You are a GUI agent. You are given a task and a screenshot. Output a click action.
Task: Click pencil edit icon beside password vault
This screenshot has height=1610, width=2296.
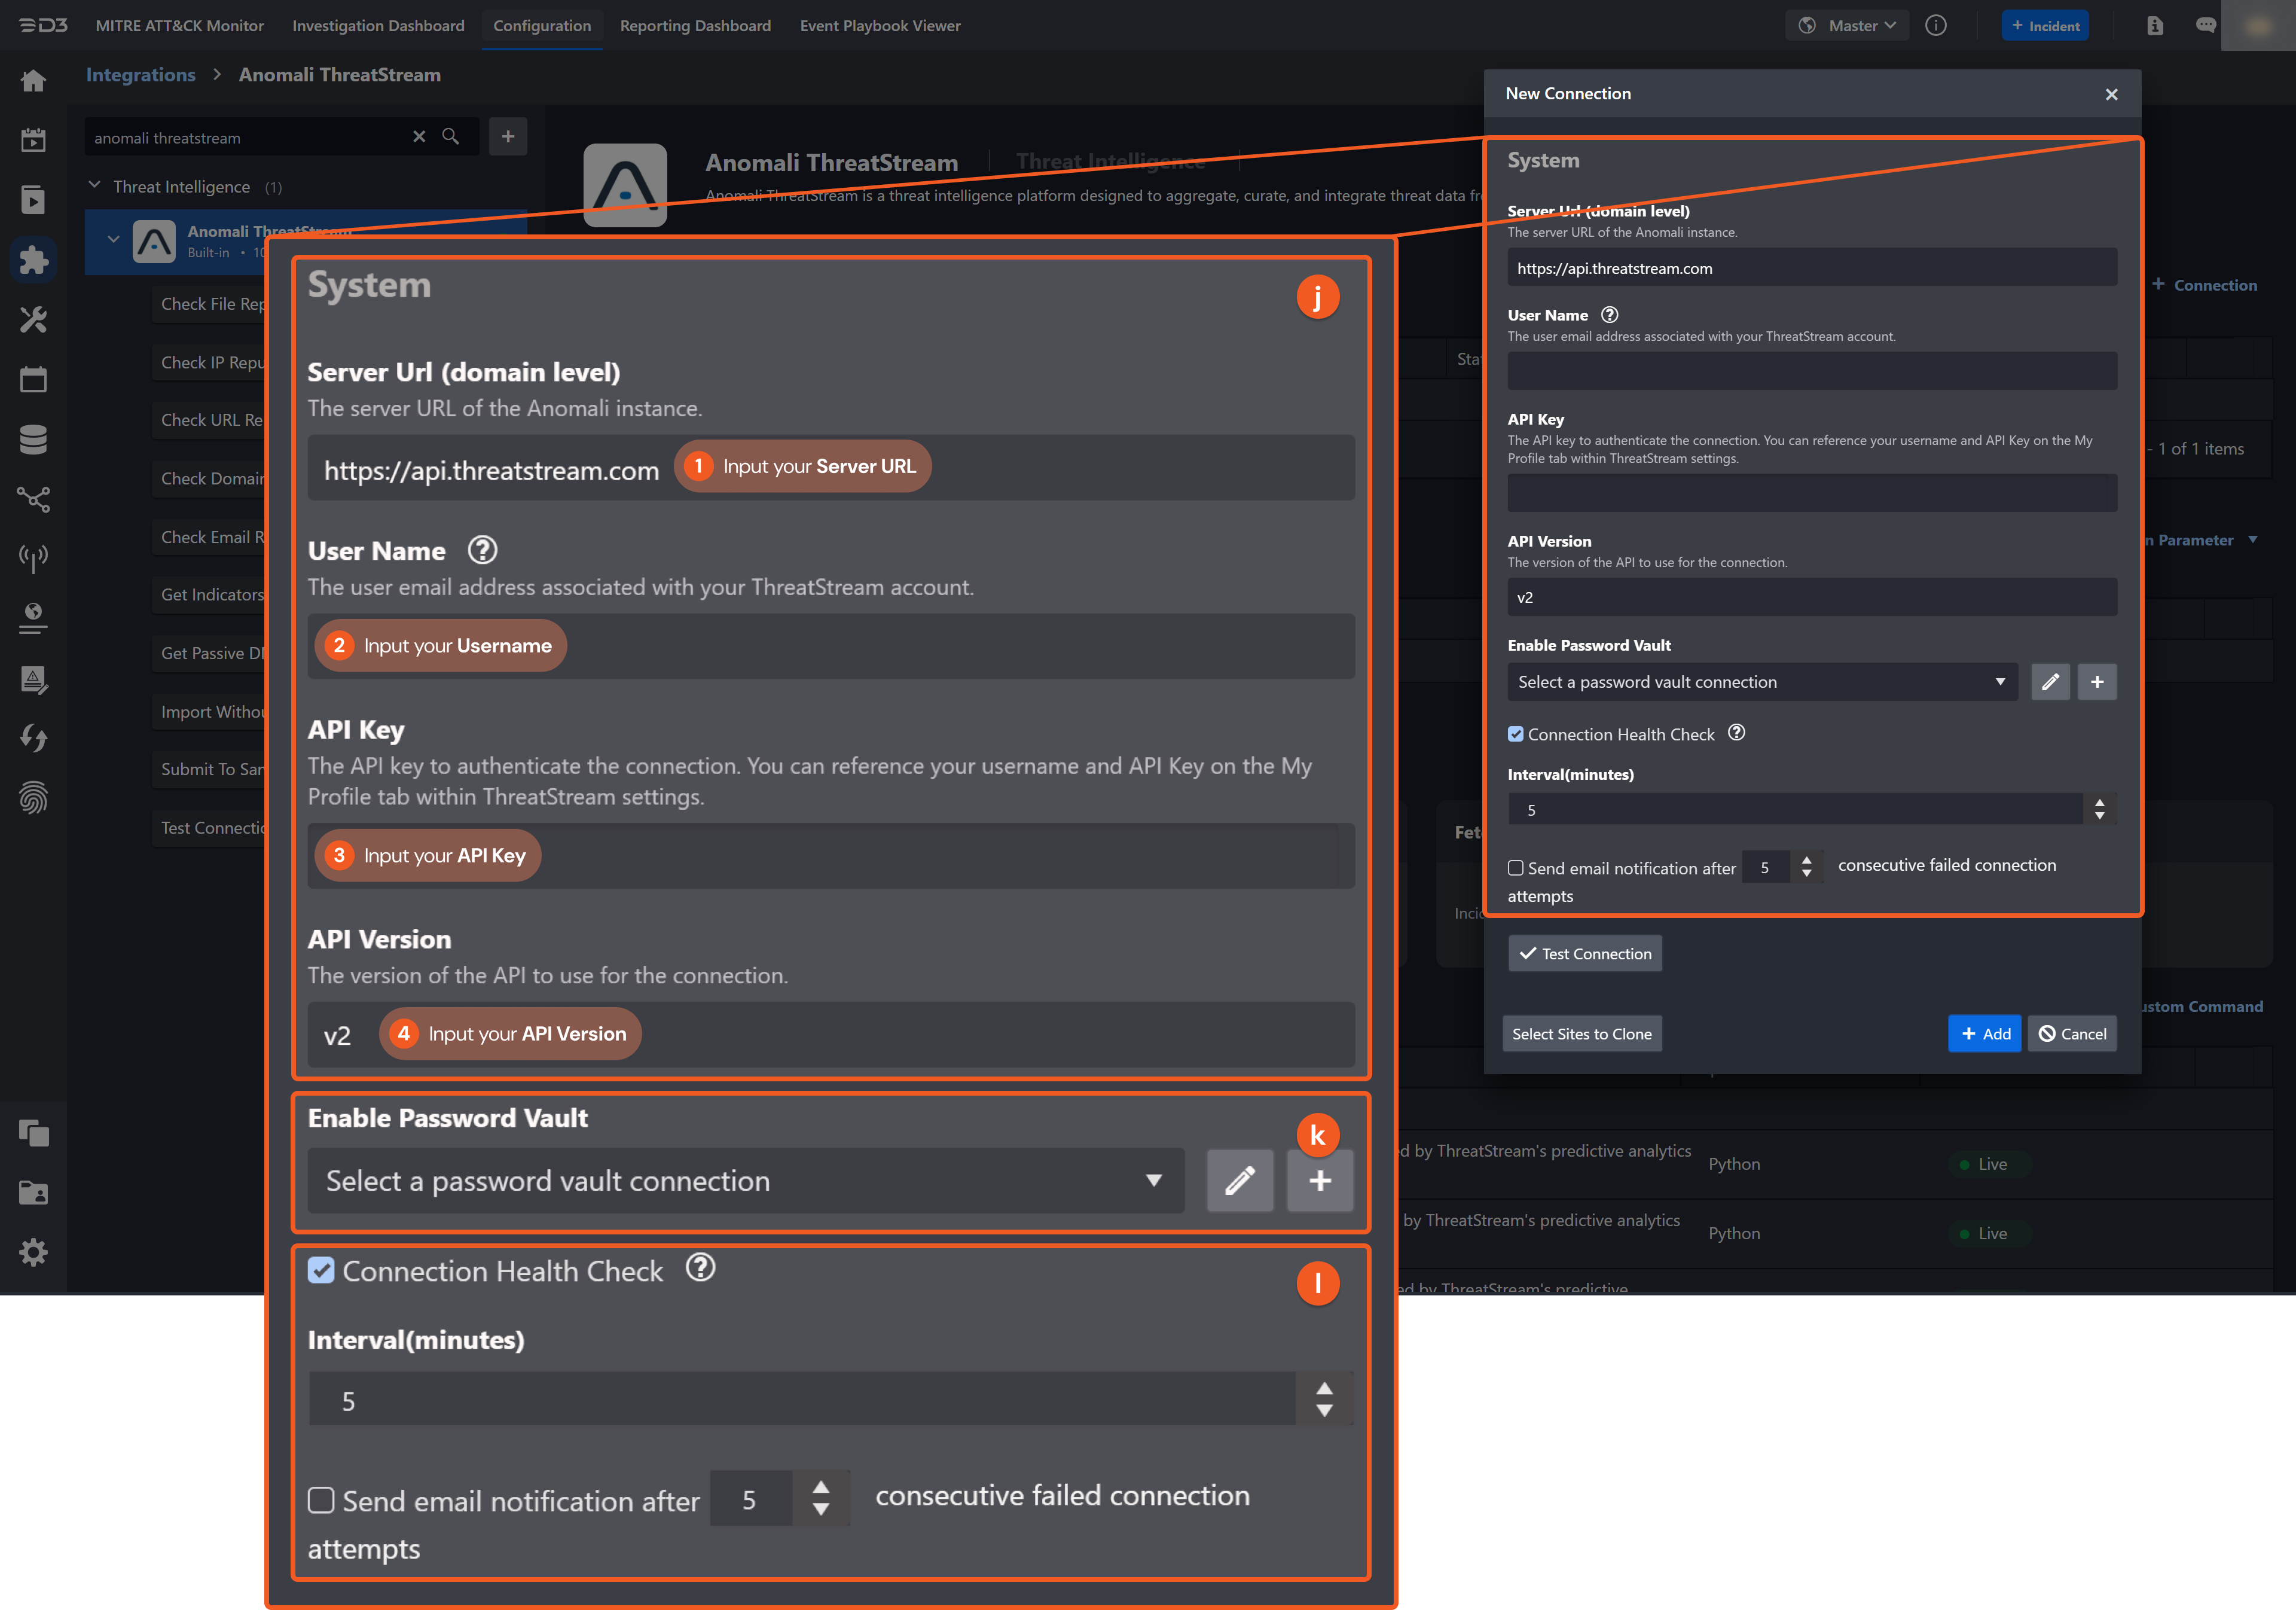(2049, 682)
